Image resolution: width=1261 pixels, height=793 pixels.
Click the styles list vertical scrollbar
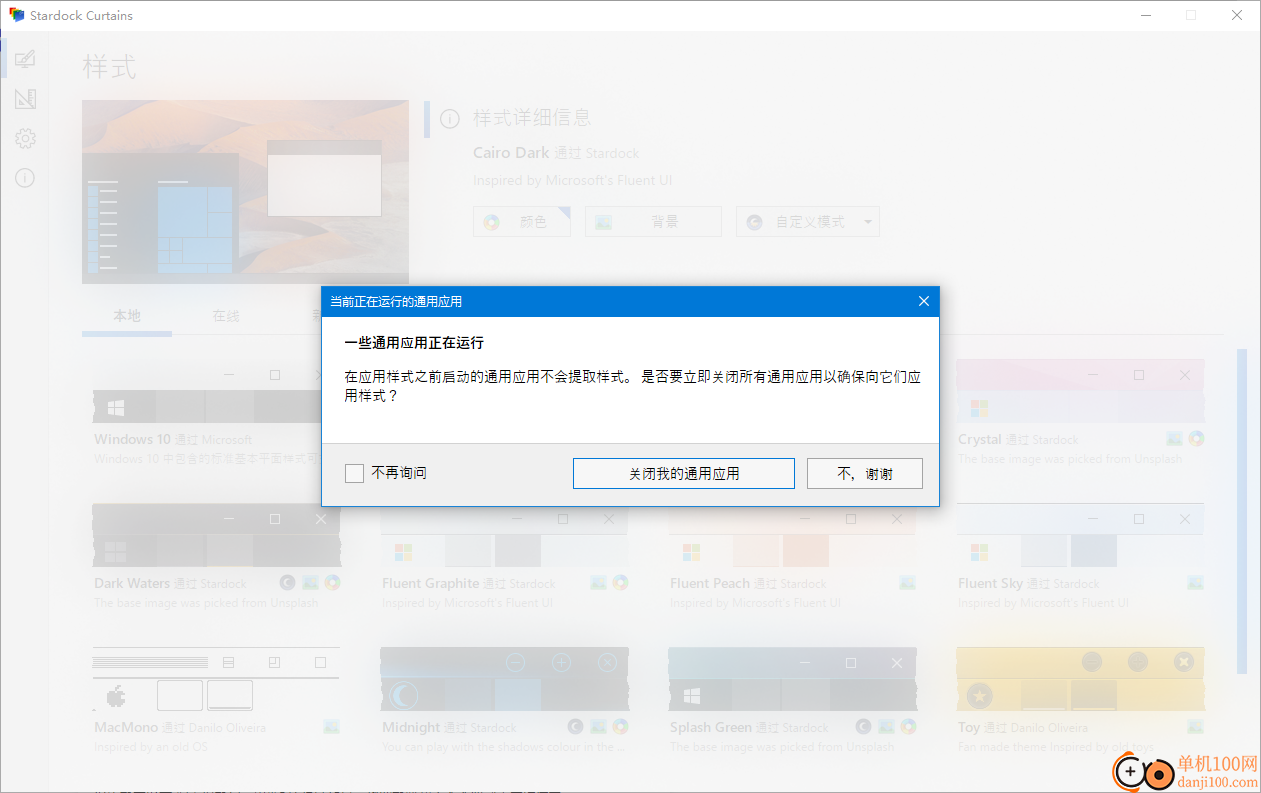pyautogui.click(x=1242, y=510)
